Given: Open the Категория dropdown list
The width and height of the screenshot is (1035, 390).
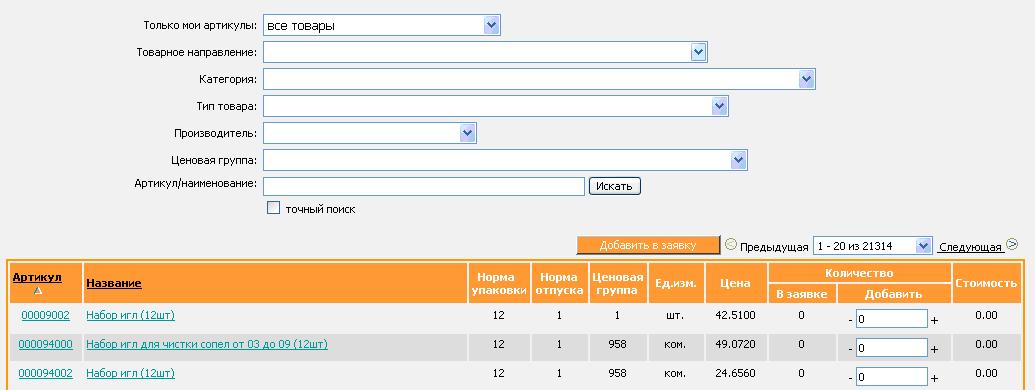Looking at the screenshot, I should 539,79.
